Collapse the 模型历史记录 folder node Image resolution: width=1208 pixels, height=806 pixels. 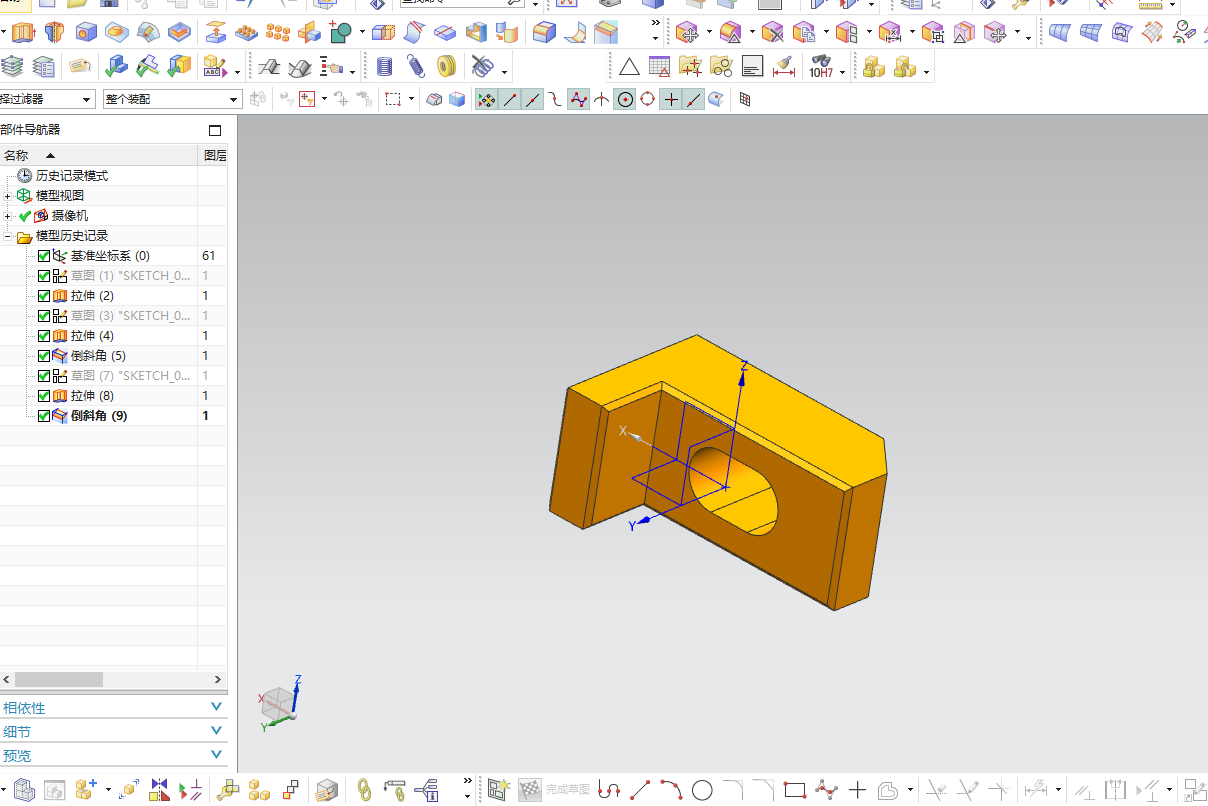(8, 236)
